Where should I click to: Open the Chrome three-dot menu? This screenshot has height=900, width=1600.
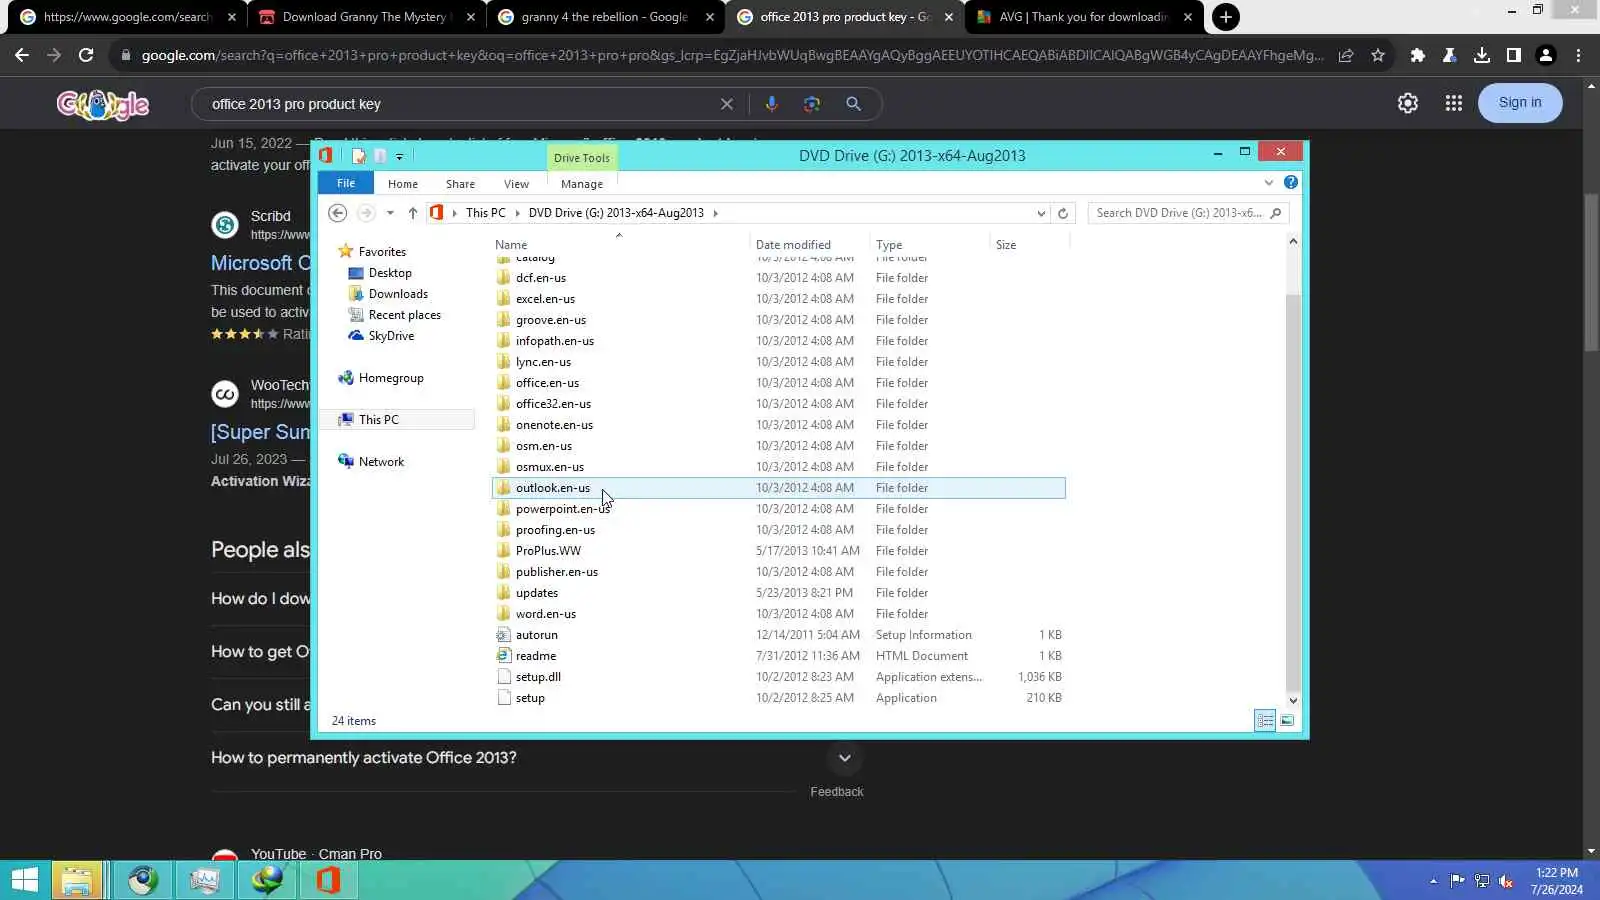[1579, 55]
